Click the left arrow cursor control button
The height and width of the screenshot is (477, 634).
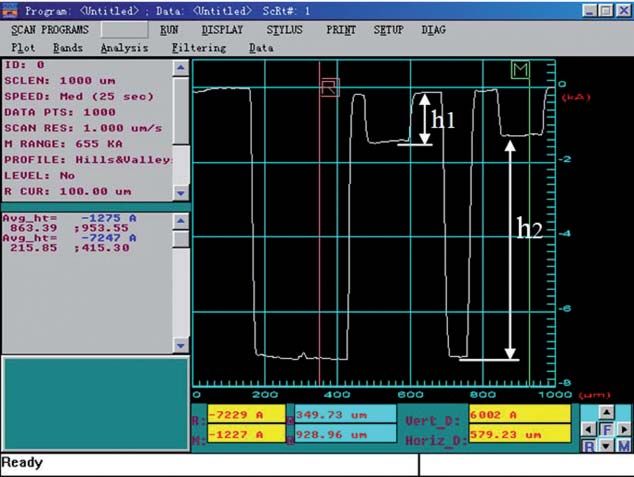point(589,429)
